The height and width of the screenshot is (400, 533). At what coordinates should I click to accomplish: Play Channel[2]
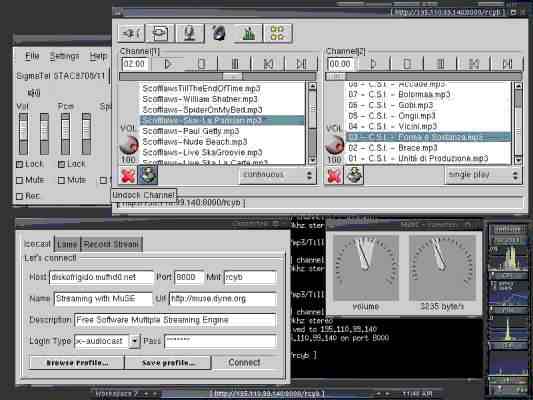(373, 64)
